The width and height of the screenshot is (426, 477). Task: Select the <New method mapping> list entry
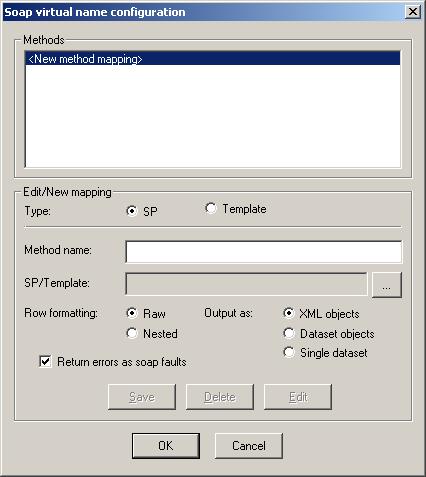coord(213,59)
